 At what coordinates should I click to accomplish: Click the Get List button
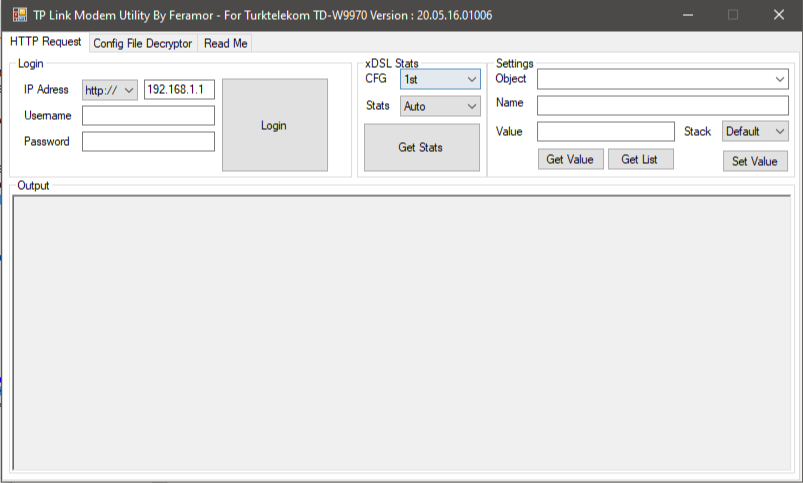pyautogui.click(x=641, y=159)
